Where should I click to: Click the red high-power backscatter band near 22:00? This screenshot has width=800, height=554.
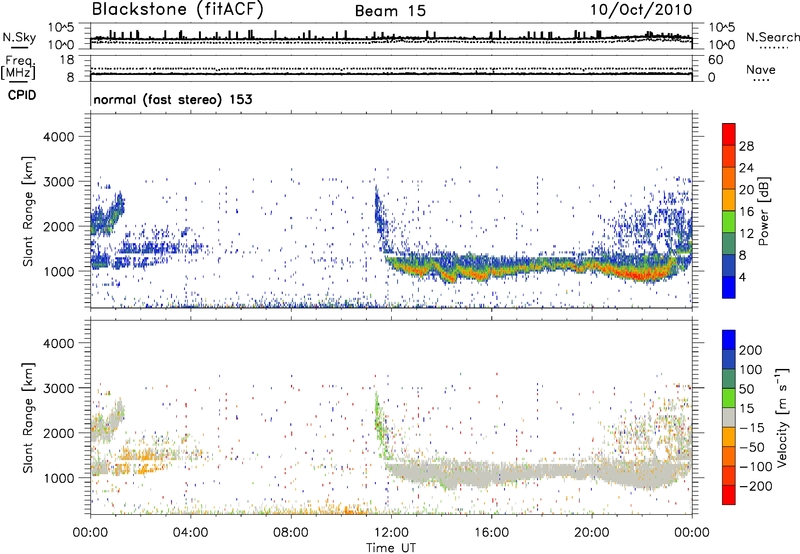click(x=640, y=275)
